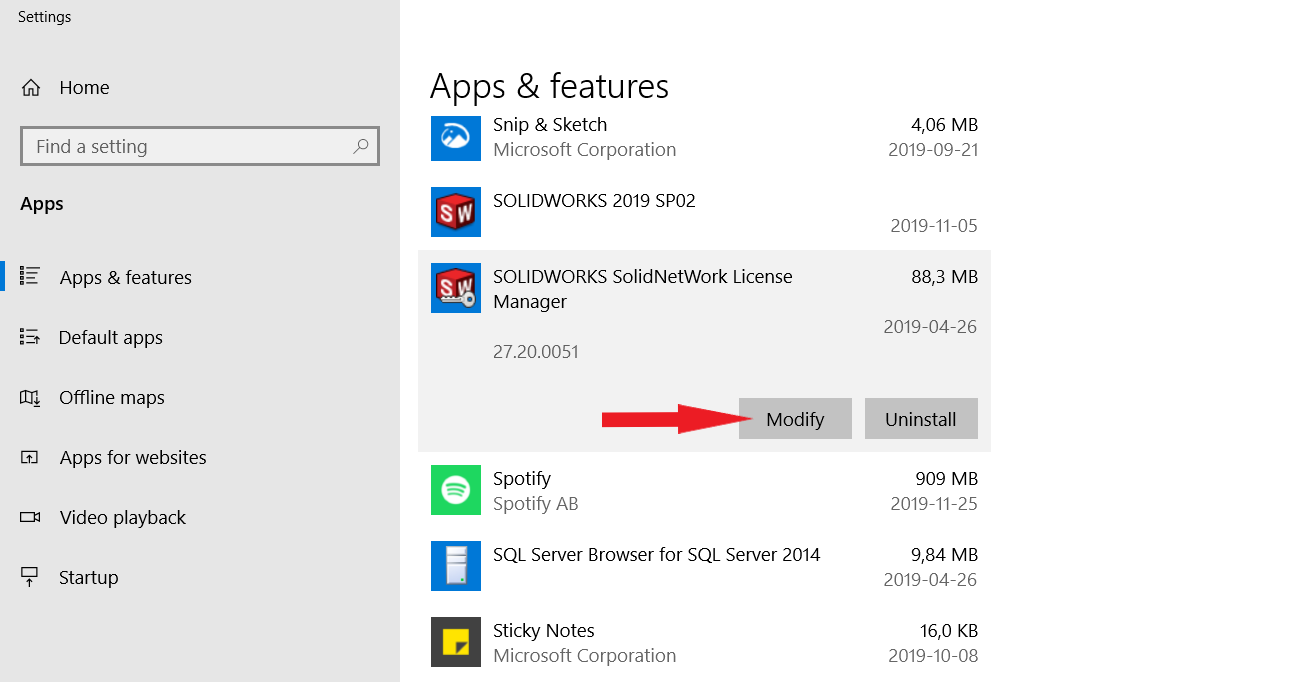Focus the 'Find a setting' search field
The height and width of the screenshot is (682, 1295).
pos(200,146)
